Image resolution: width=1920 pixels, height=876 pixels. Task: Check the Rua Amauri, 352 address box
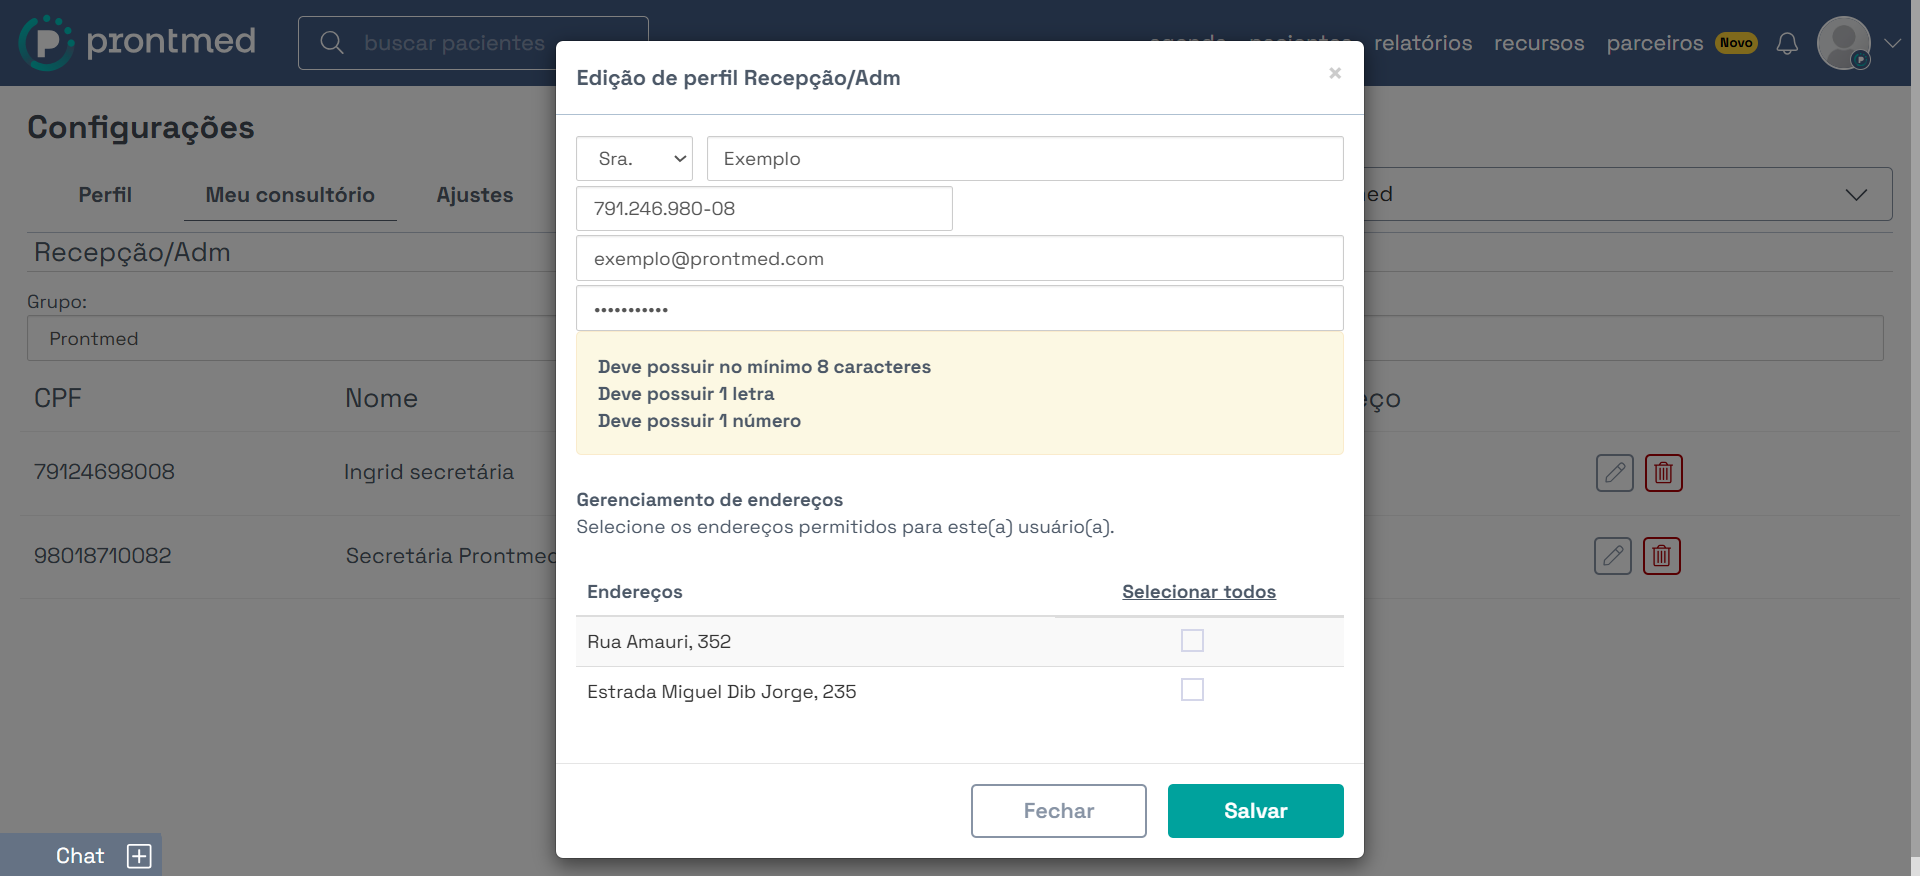(1192, 640)
